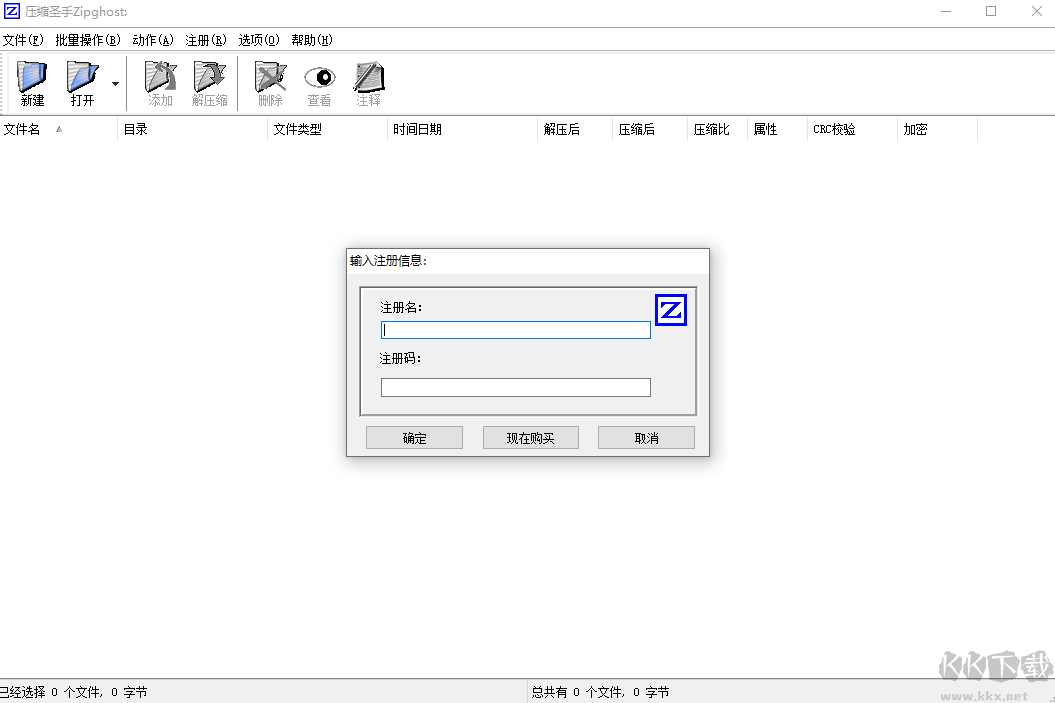This screenshot has width=1055, height=703.
Task: Click inside the 注册名 input field
Action: (x=515, y=329)
